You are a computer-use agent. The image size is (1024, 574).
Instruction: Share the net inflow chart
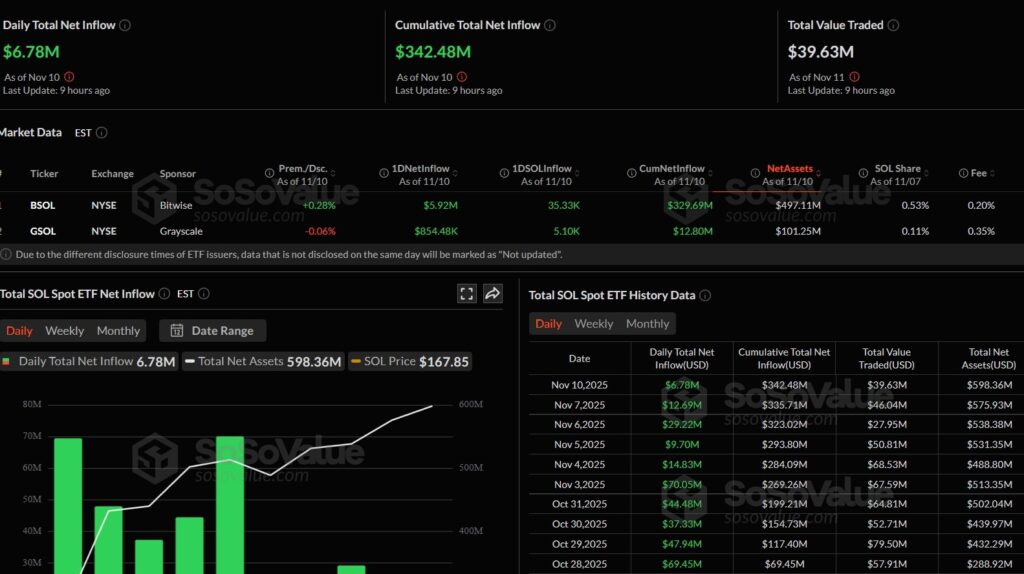492,294
